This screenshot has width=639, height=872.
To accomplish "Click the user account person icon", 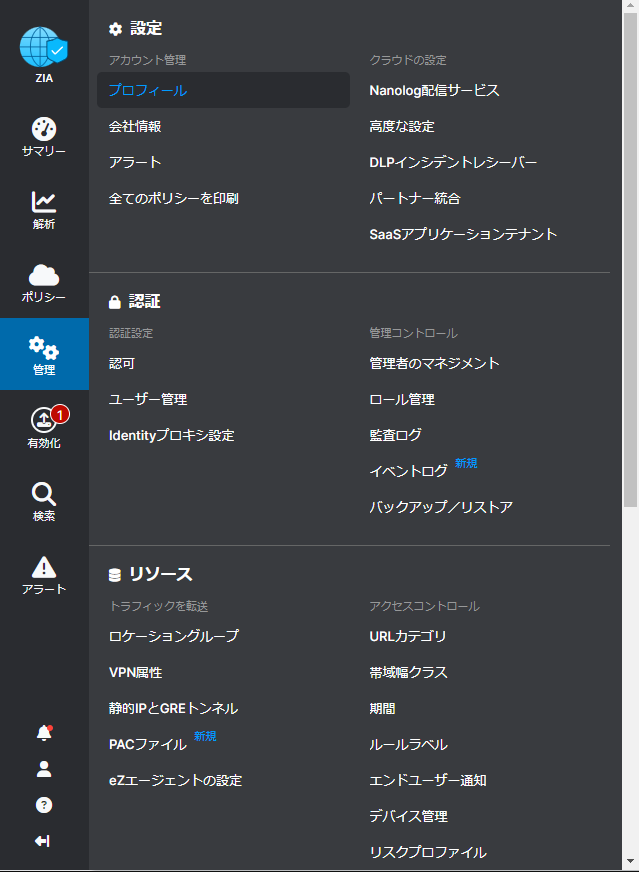I will pyautogui.click(x=44, y=769).
